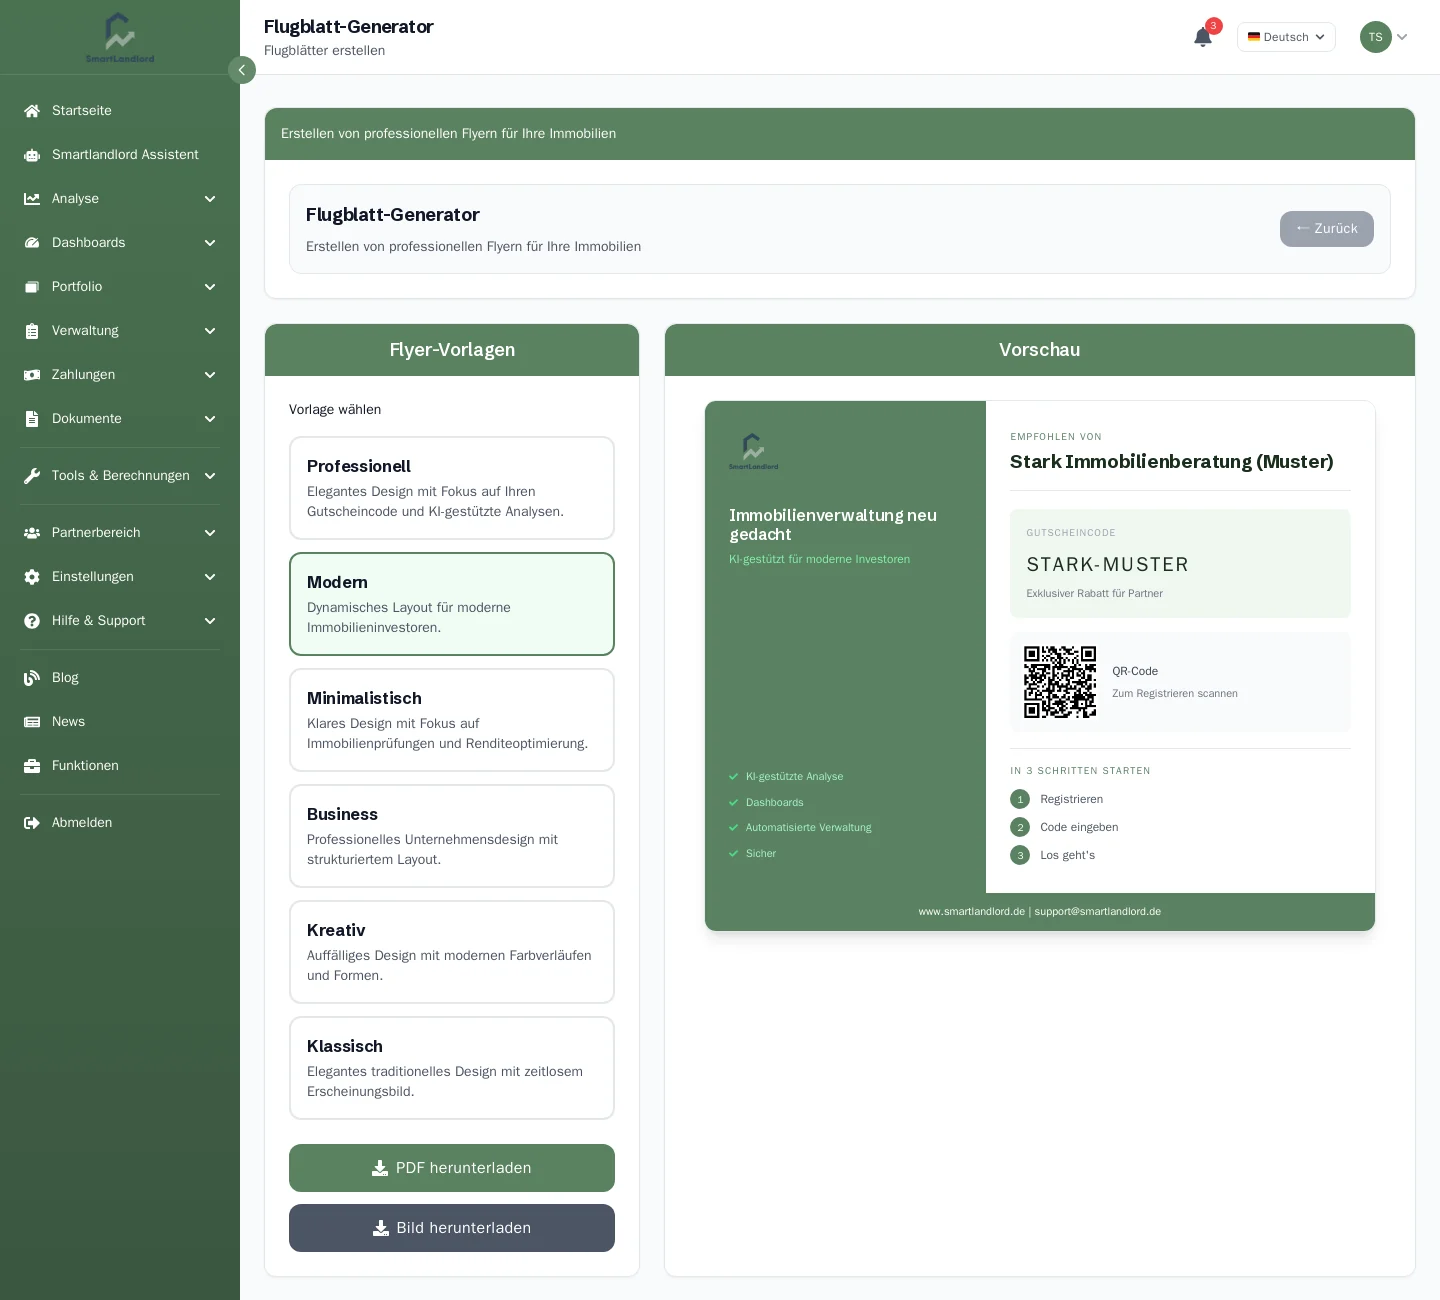Click the Startseite home icon
The width and height of the screenshot is (1440, 1300).
[32, 111]
